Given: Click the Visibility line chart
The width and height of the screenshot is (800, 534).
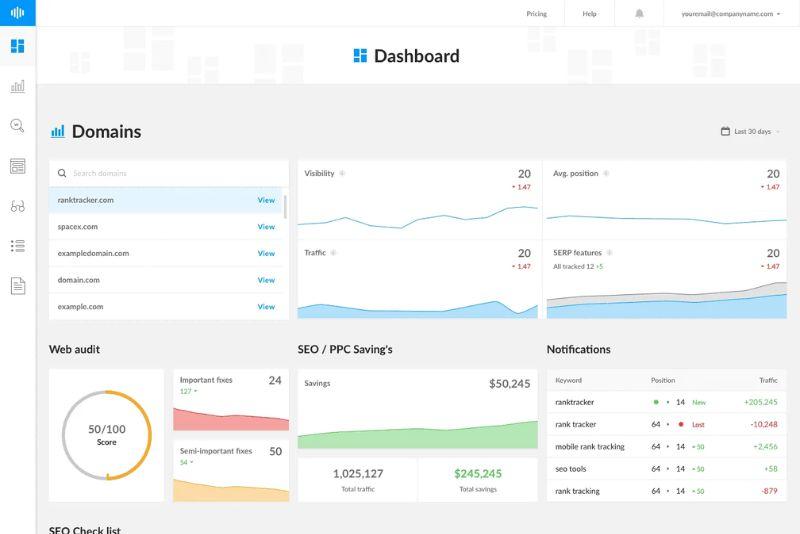Looking at the screenshot, I should (417, 218).
